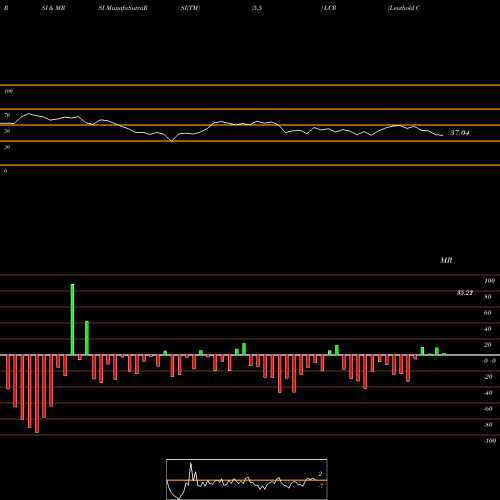This screenshot has width=500, height=500.
Task: Click the MR value label 35.22
Action: [x=465, y=293]
